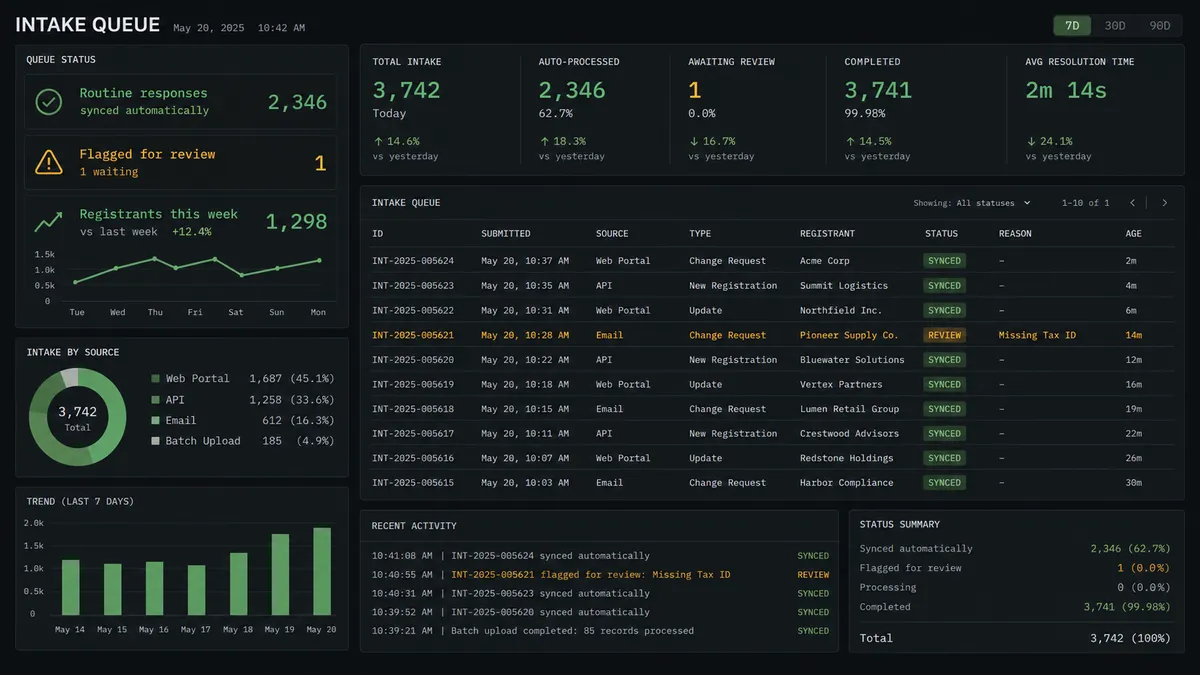Viewport: 1200px width, 675px height.
Task: Click the up arrow next to 14.6% under Total Intake
Action: [377, 142]
